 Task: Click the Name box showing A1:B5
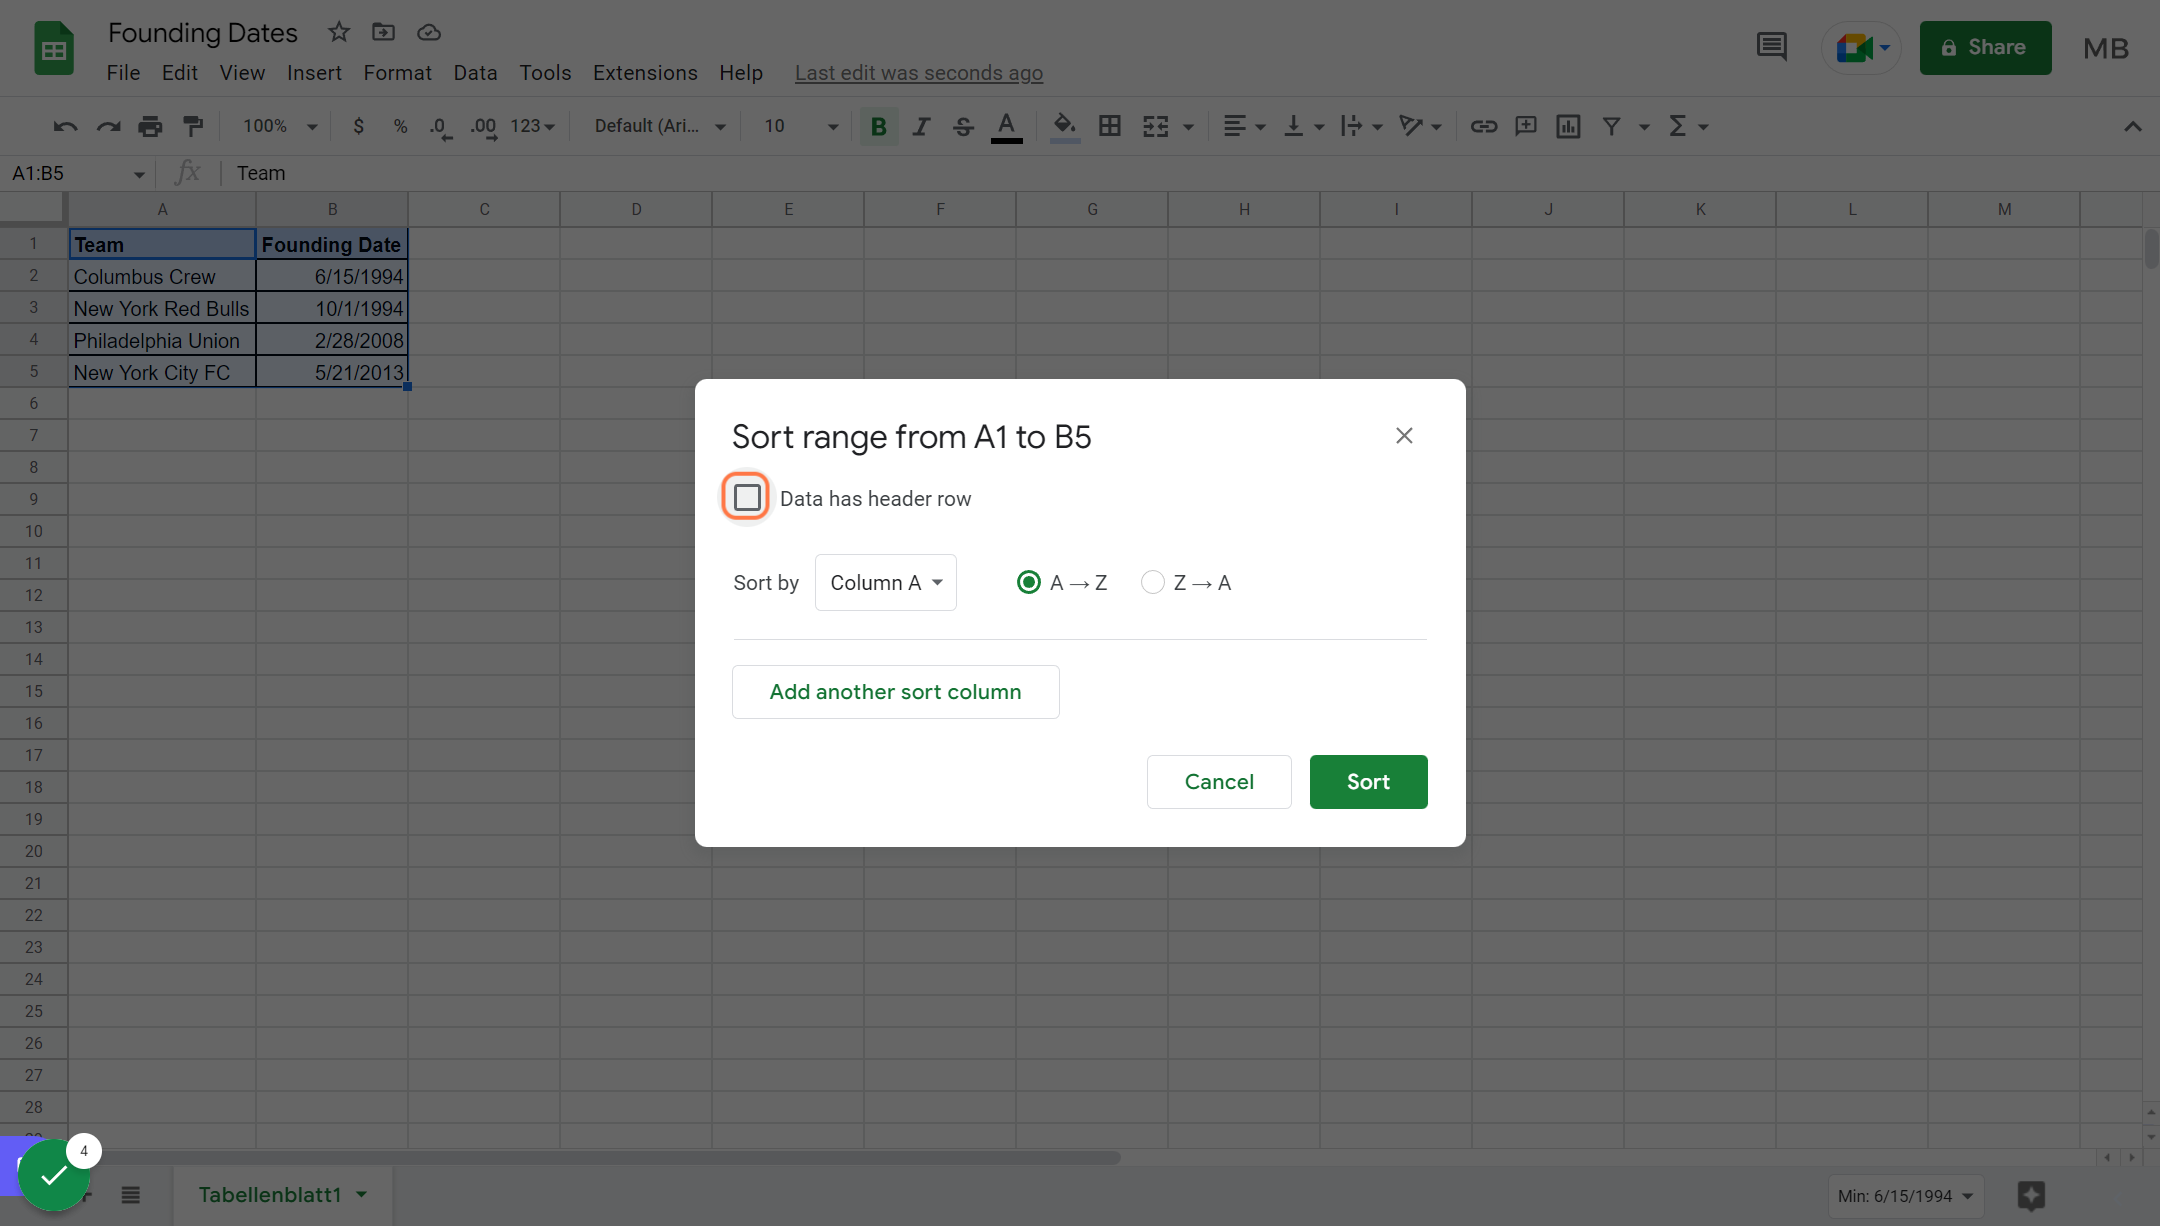[78, 173]
